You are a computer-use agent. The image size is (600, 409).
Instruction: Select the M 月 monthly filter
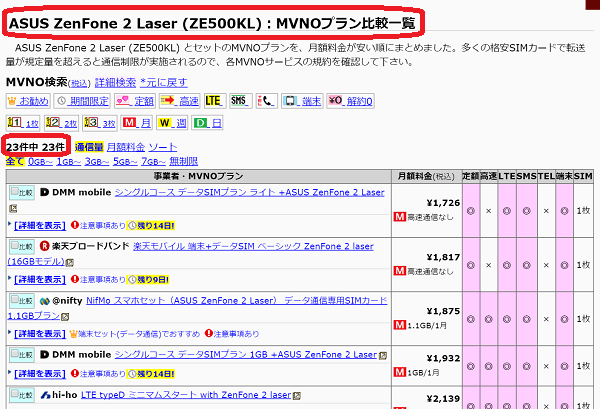(x=137, y=123)
